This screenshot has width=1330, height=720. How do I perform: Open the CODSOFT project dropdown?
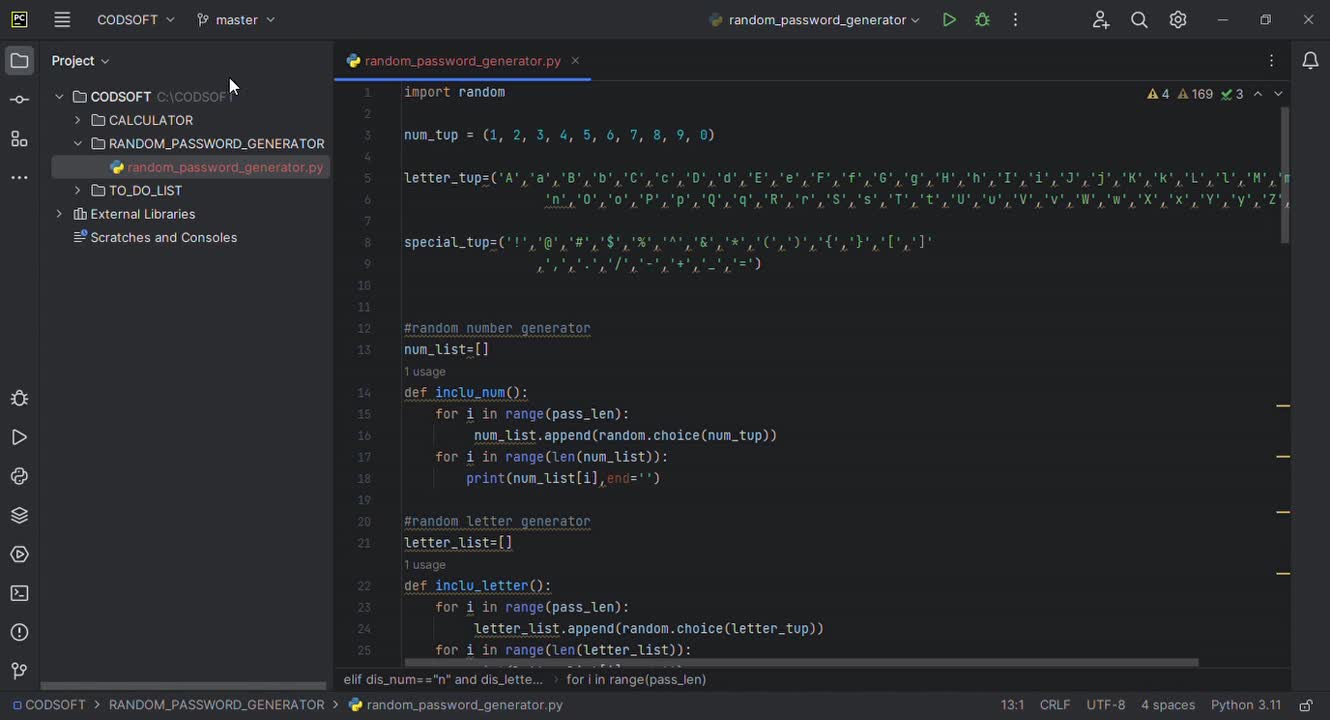click(135, 19)
